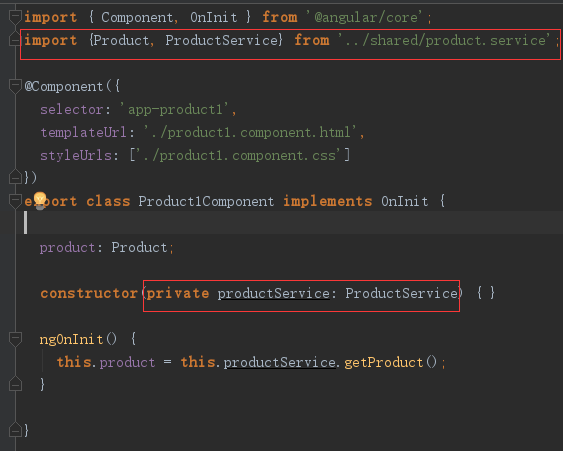Click the Product1Component class name

206,201
